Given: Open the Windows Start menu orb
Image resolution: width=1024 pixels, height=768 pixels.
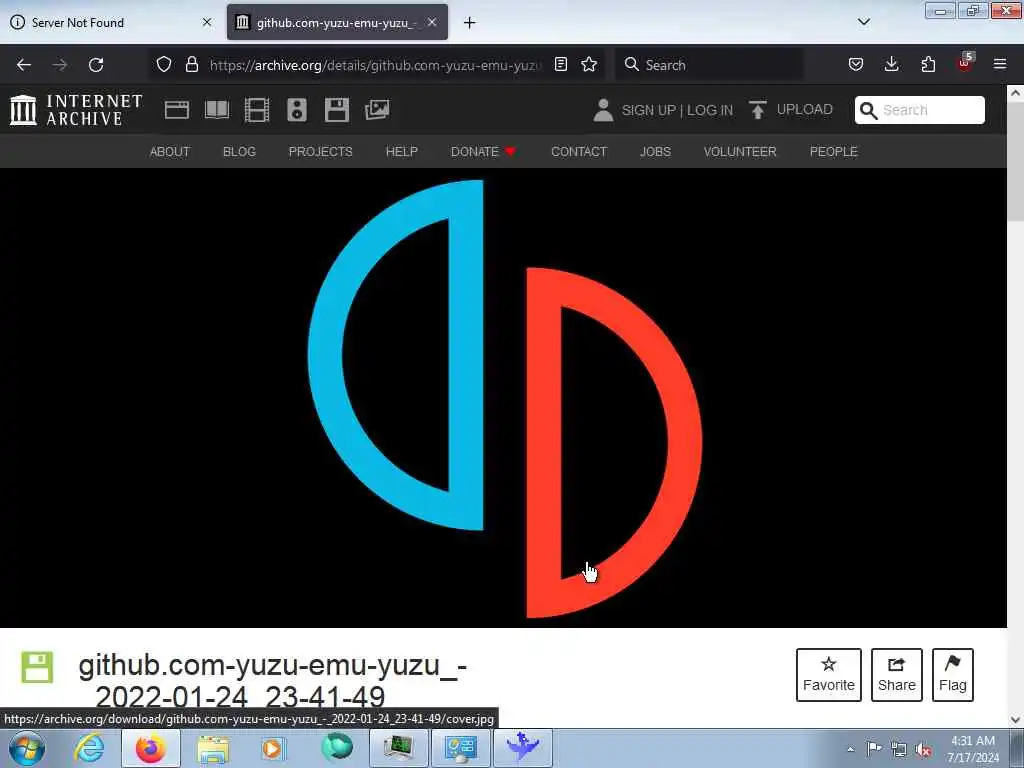Looking at the screenshot, I should 27,748.
